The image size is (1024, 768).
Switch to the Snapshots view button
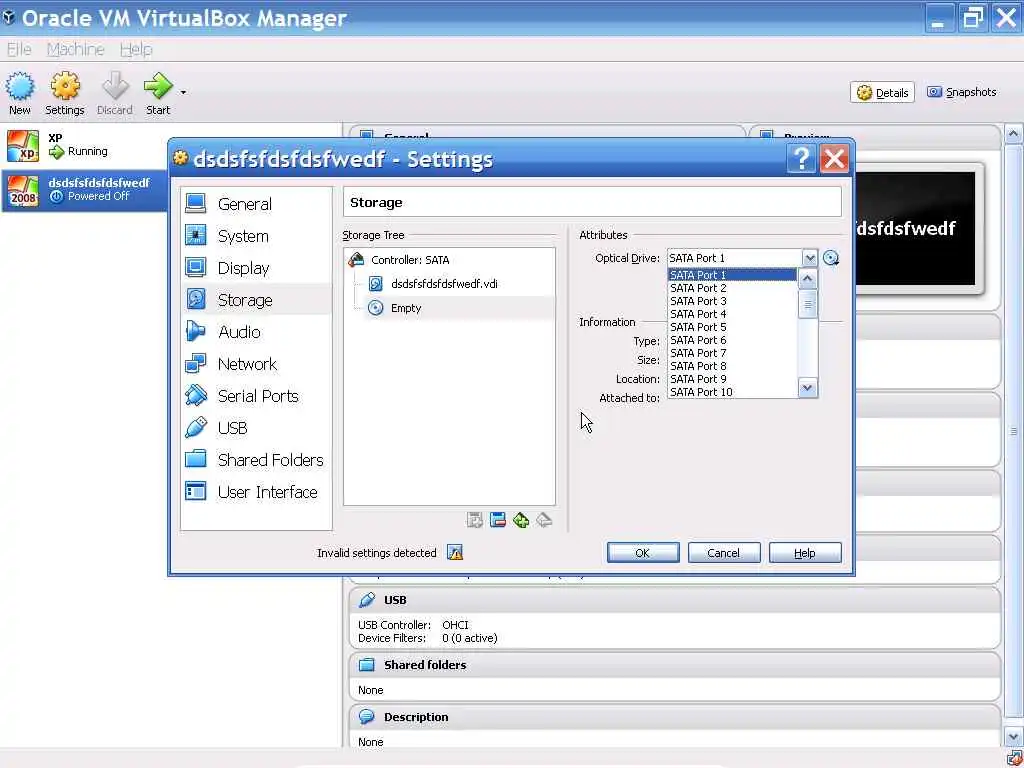pyautogui.click(x=962, y=92)
